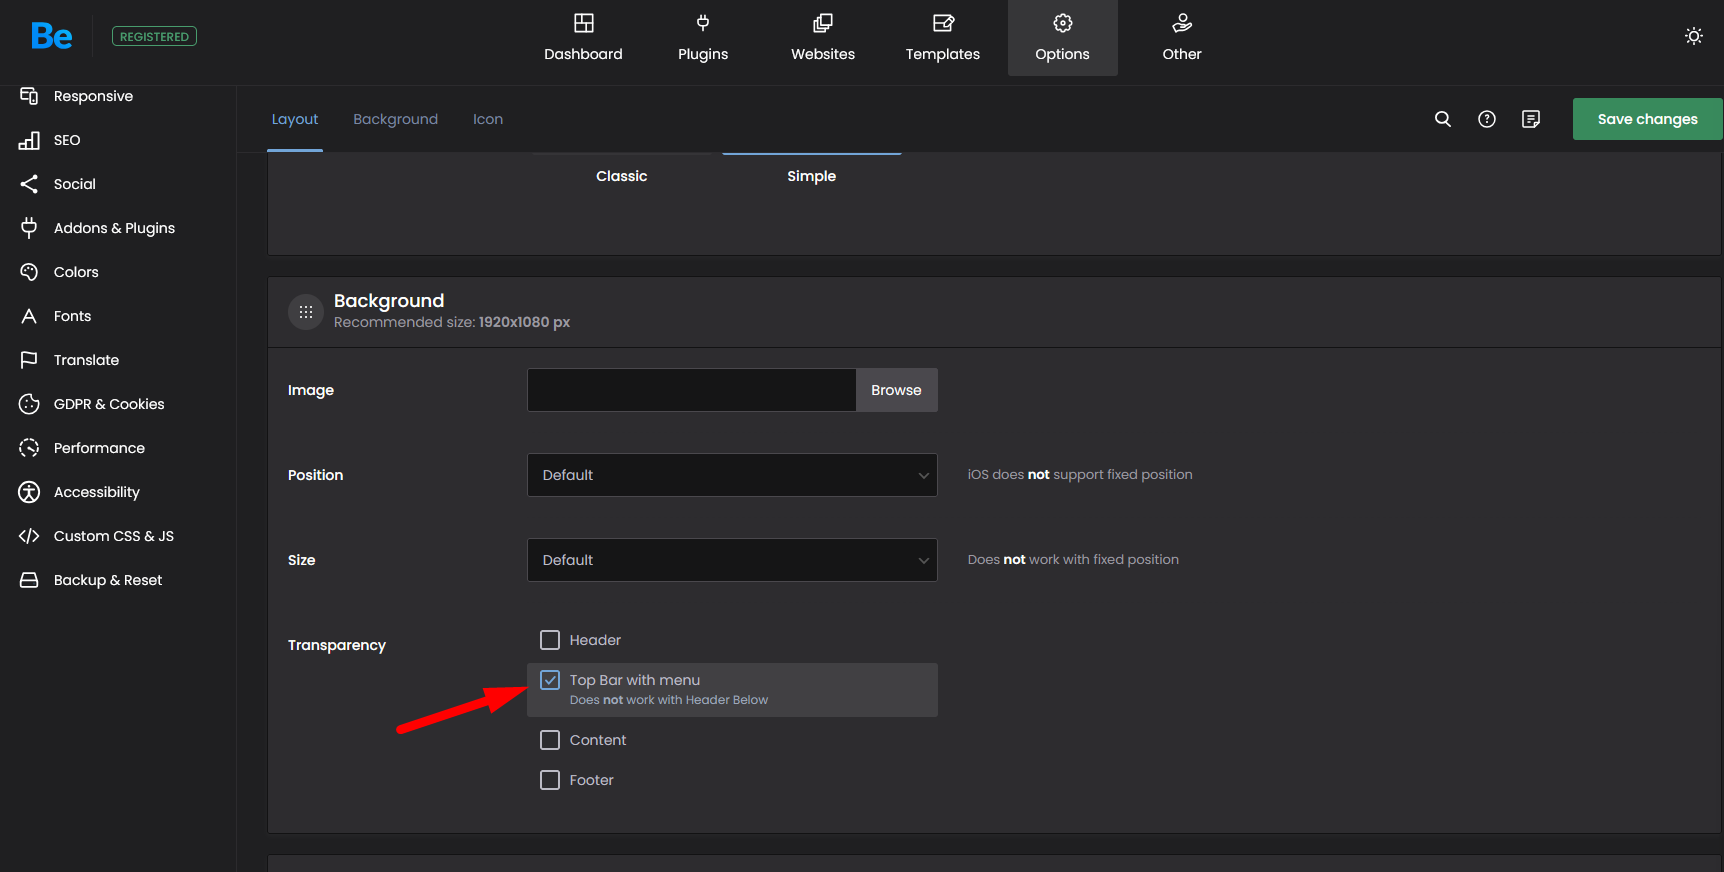Enable Content transparency checkbox
Viewport: 1724px width, 872px height.
pos(550,740)
